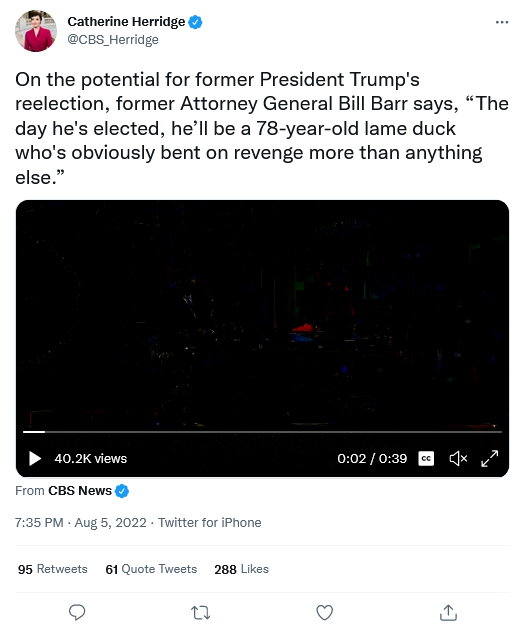Play the embedded video

pos(35,459)
